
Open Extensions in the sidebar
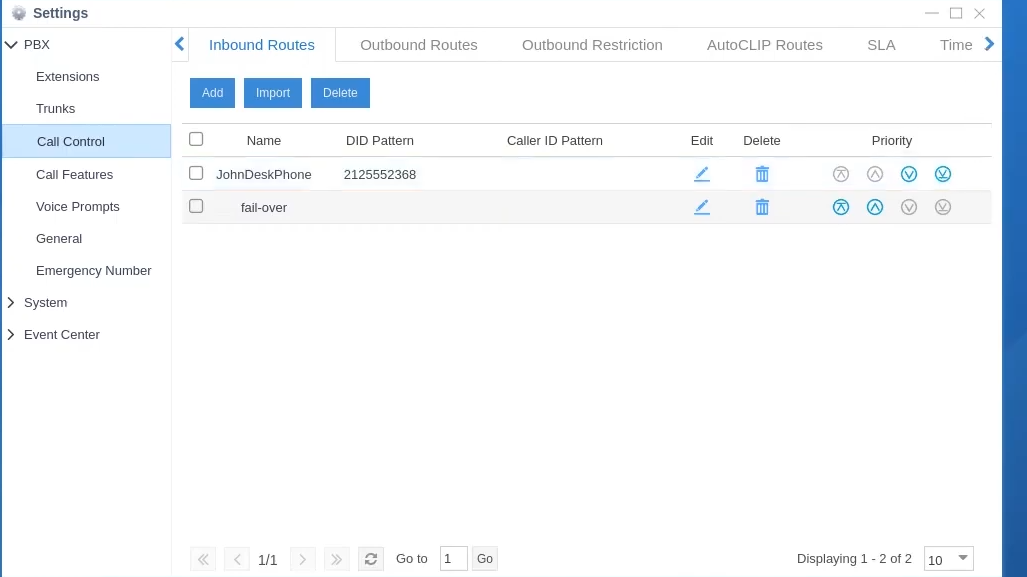[67, 77]
